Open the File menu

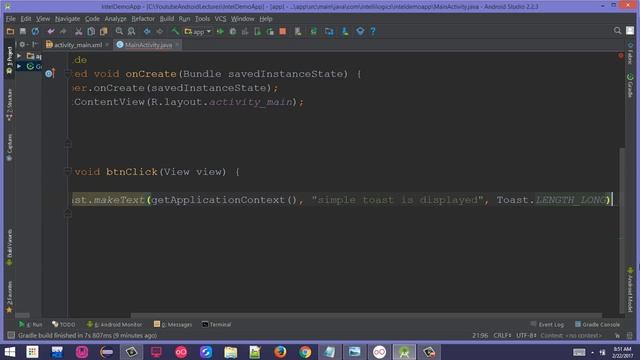point(11,19)
